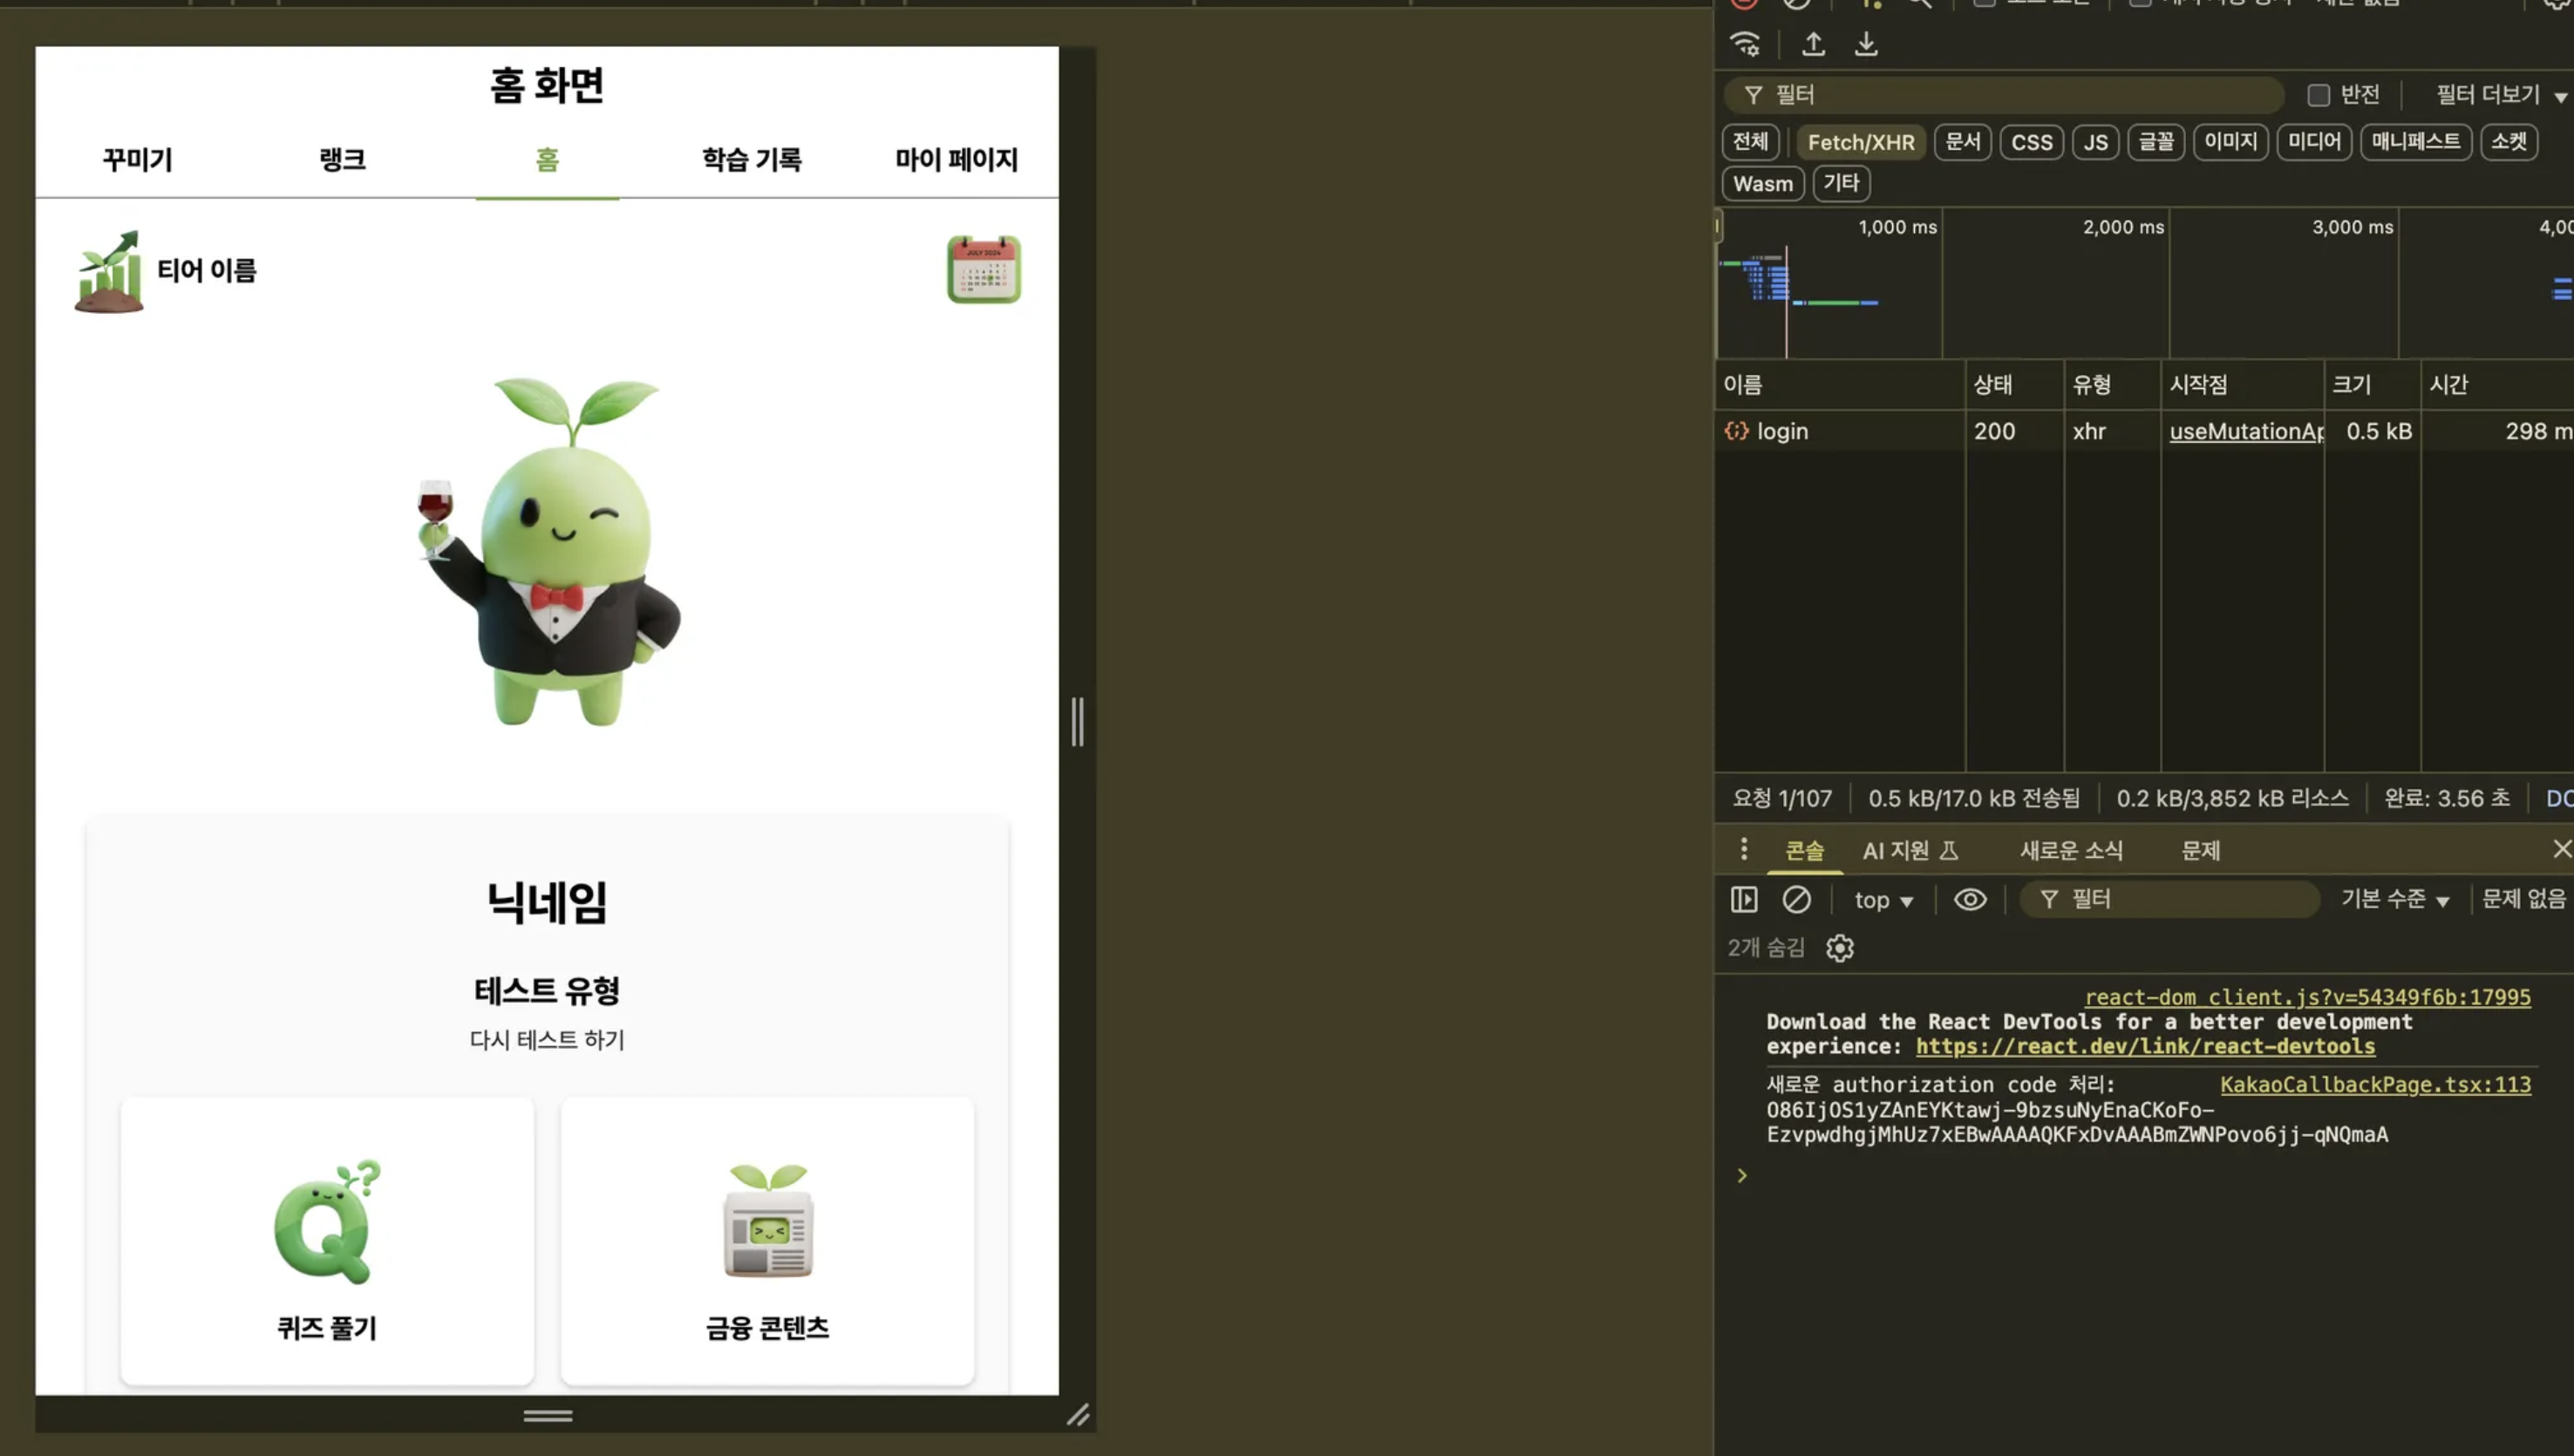Click the import HAR upload icon
This screenshot has width=2574, height=1456.
point(1813,44)
